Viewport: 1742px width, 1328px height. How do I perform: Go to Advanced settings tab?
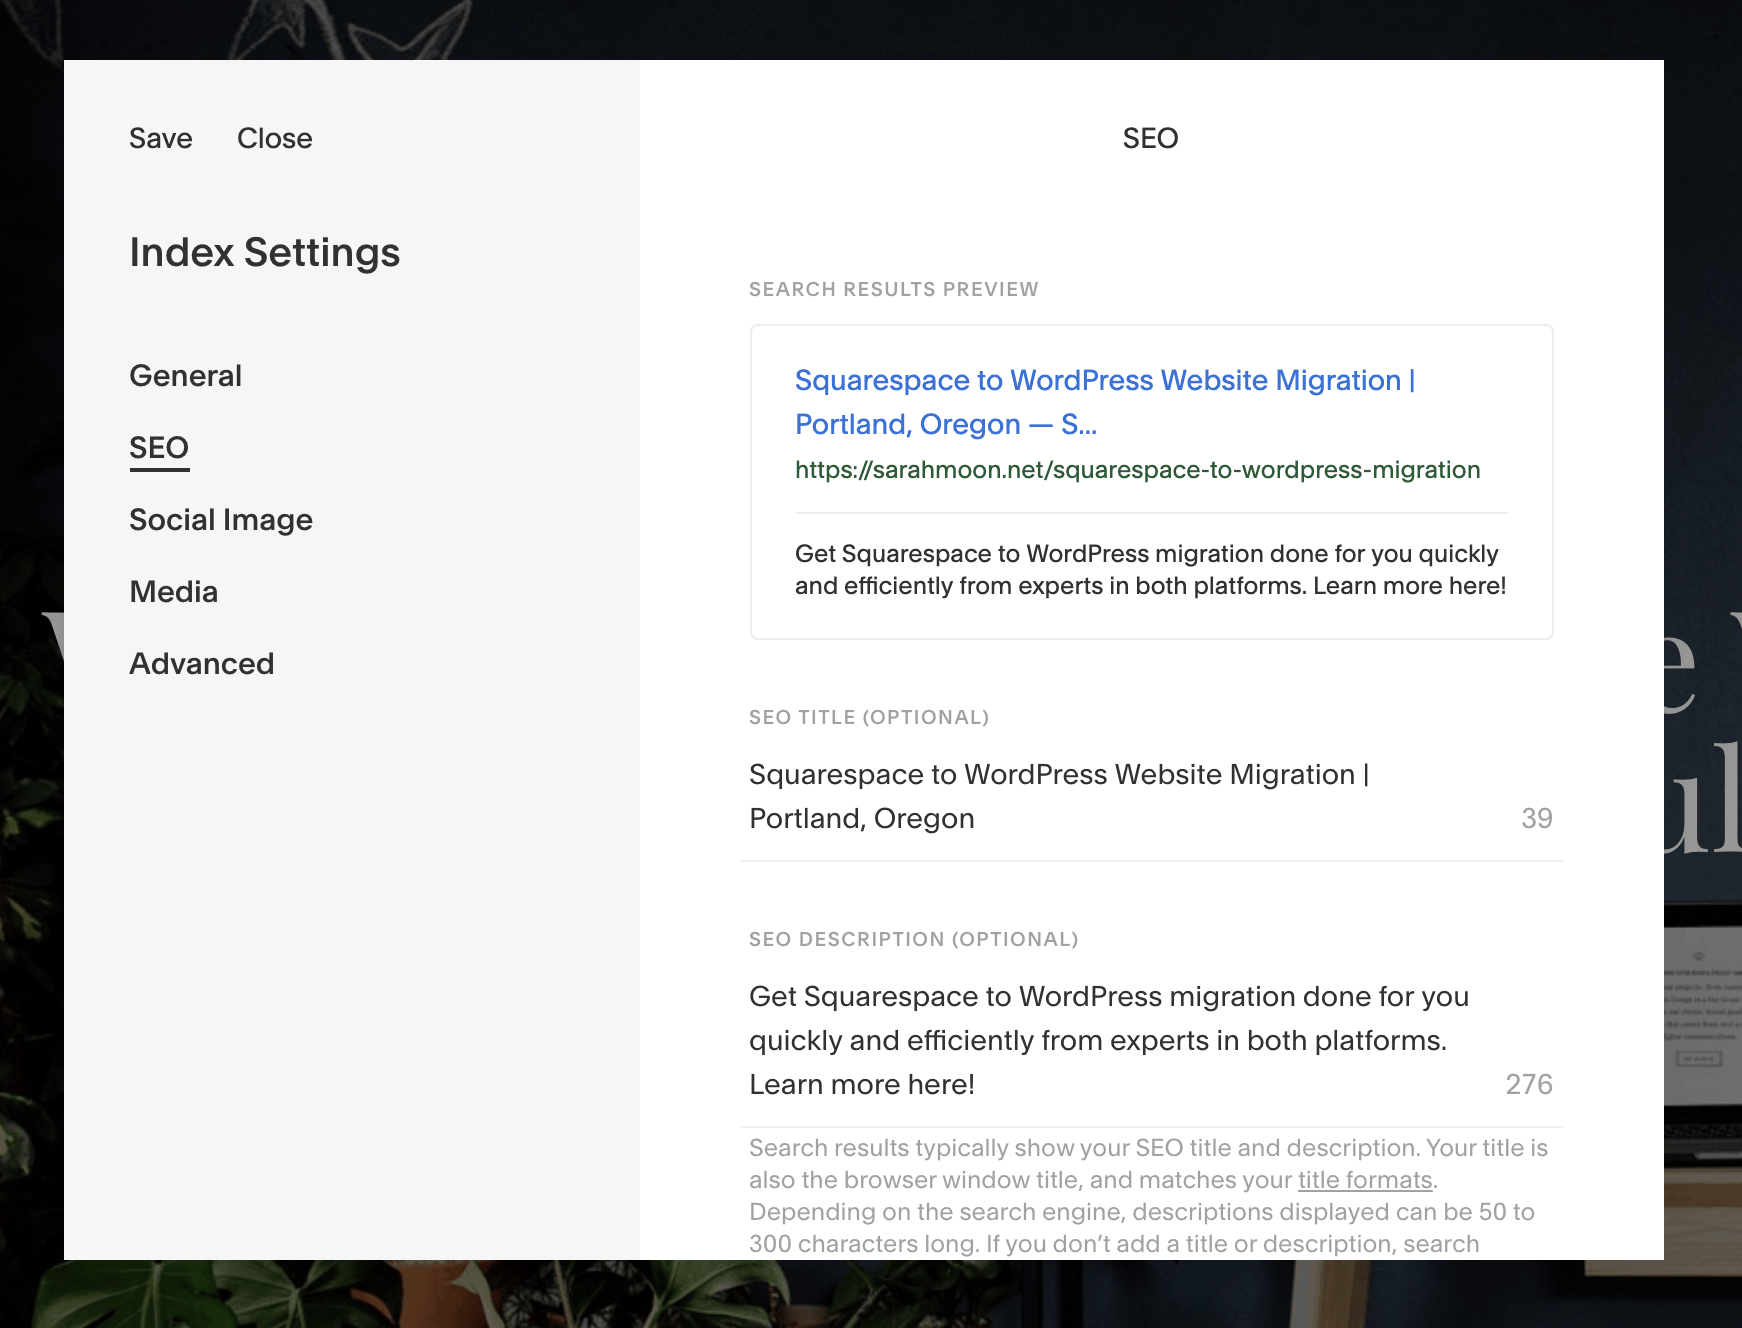tap(201, 664)
